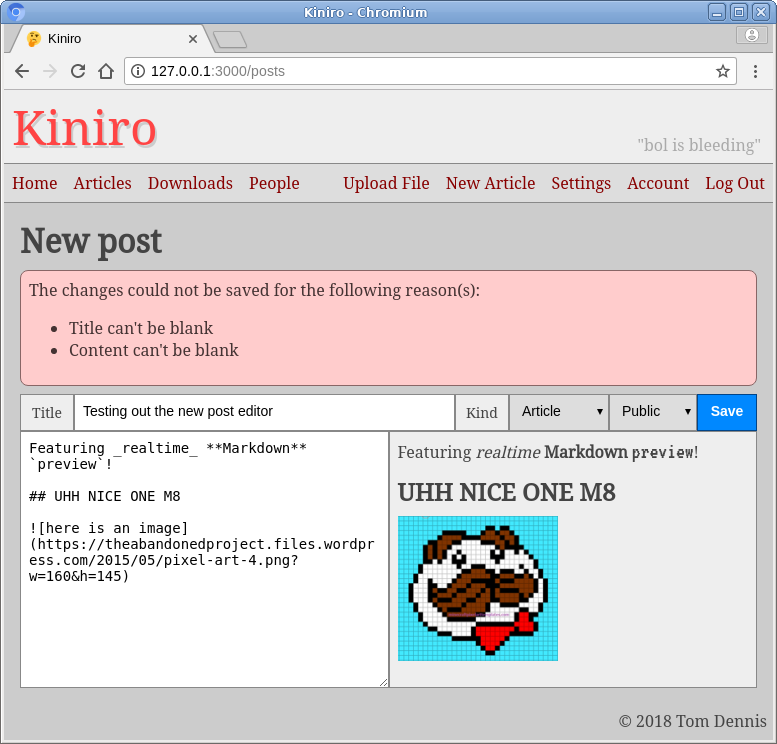The image size is (777, 744).
Task: Bookmark this page with the star icon
Action: coord(722,71)
